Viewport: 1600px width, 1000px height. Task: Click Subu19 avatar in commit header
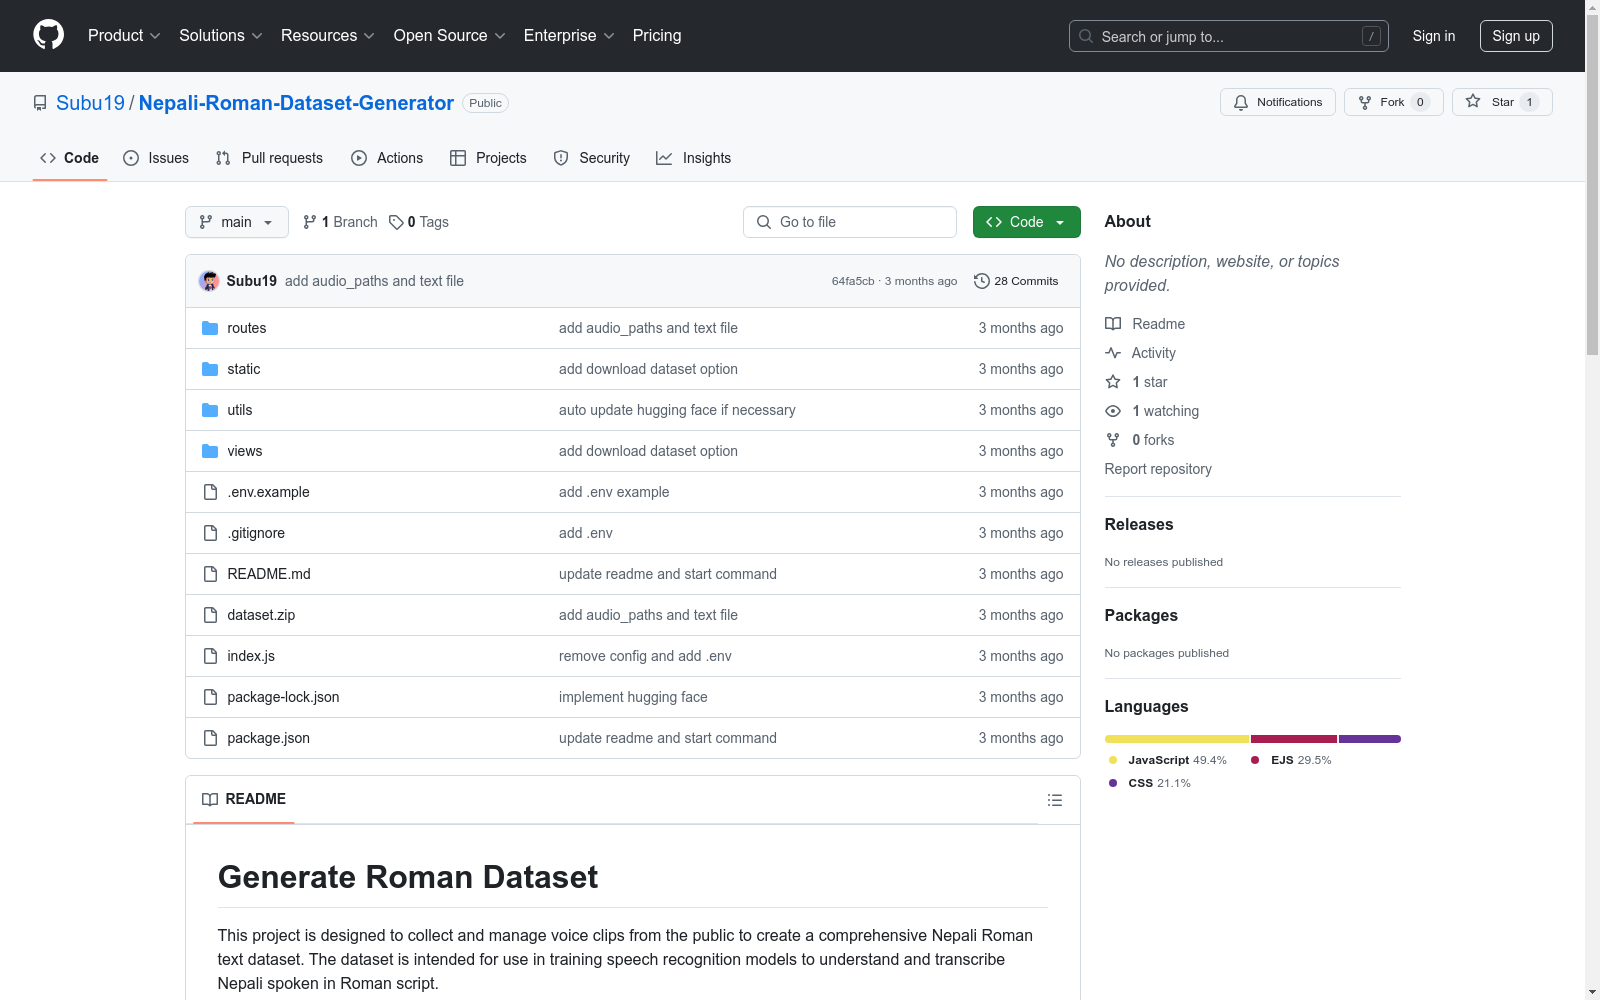point(209,281)
